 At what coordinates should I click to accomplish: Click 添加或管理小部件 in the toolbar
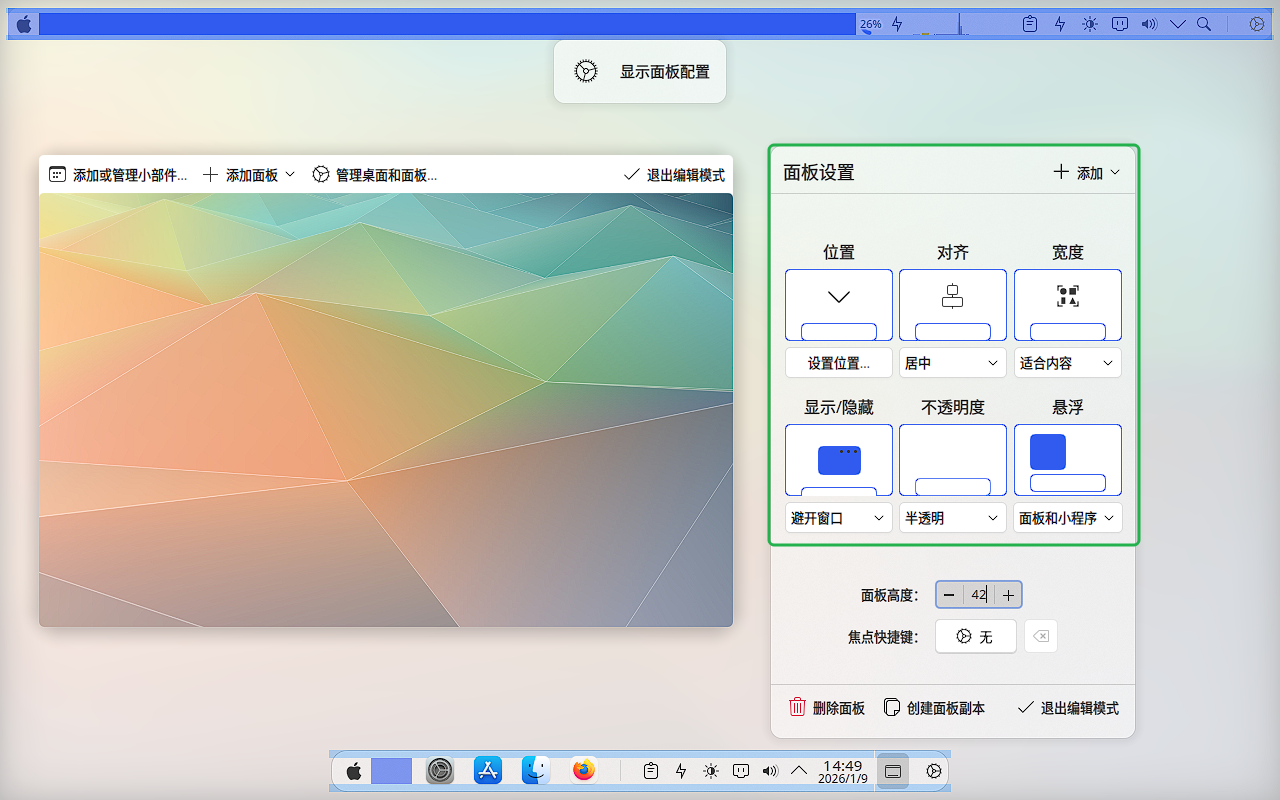point(118,175)
